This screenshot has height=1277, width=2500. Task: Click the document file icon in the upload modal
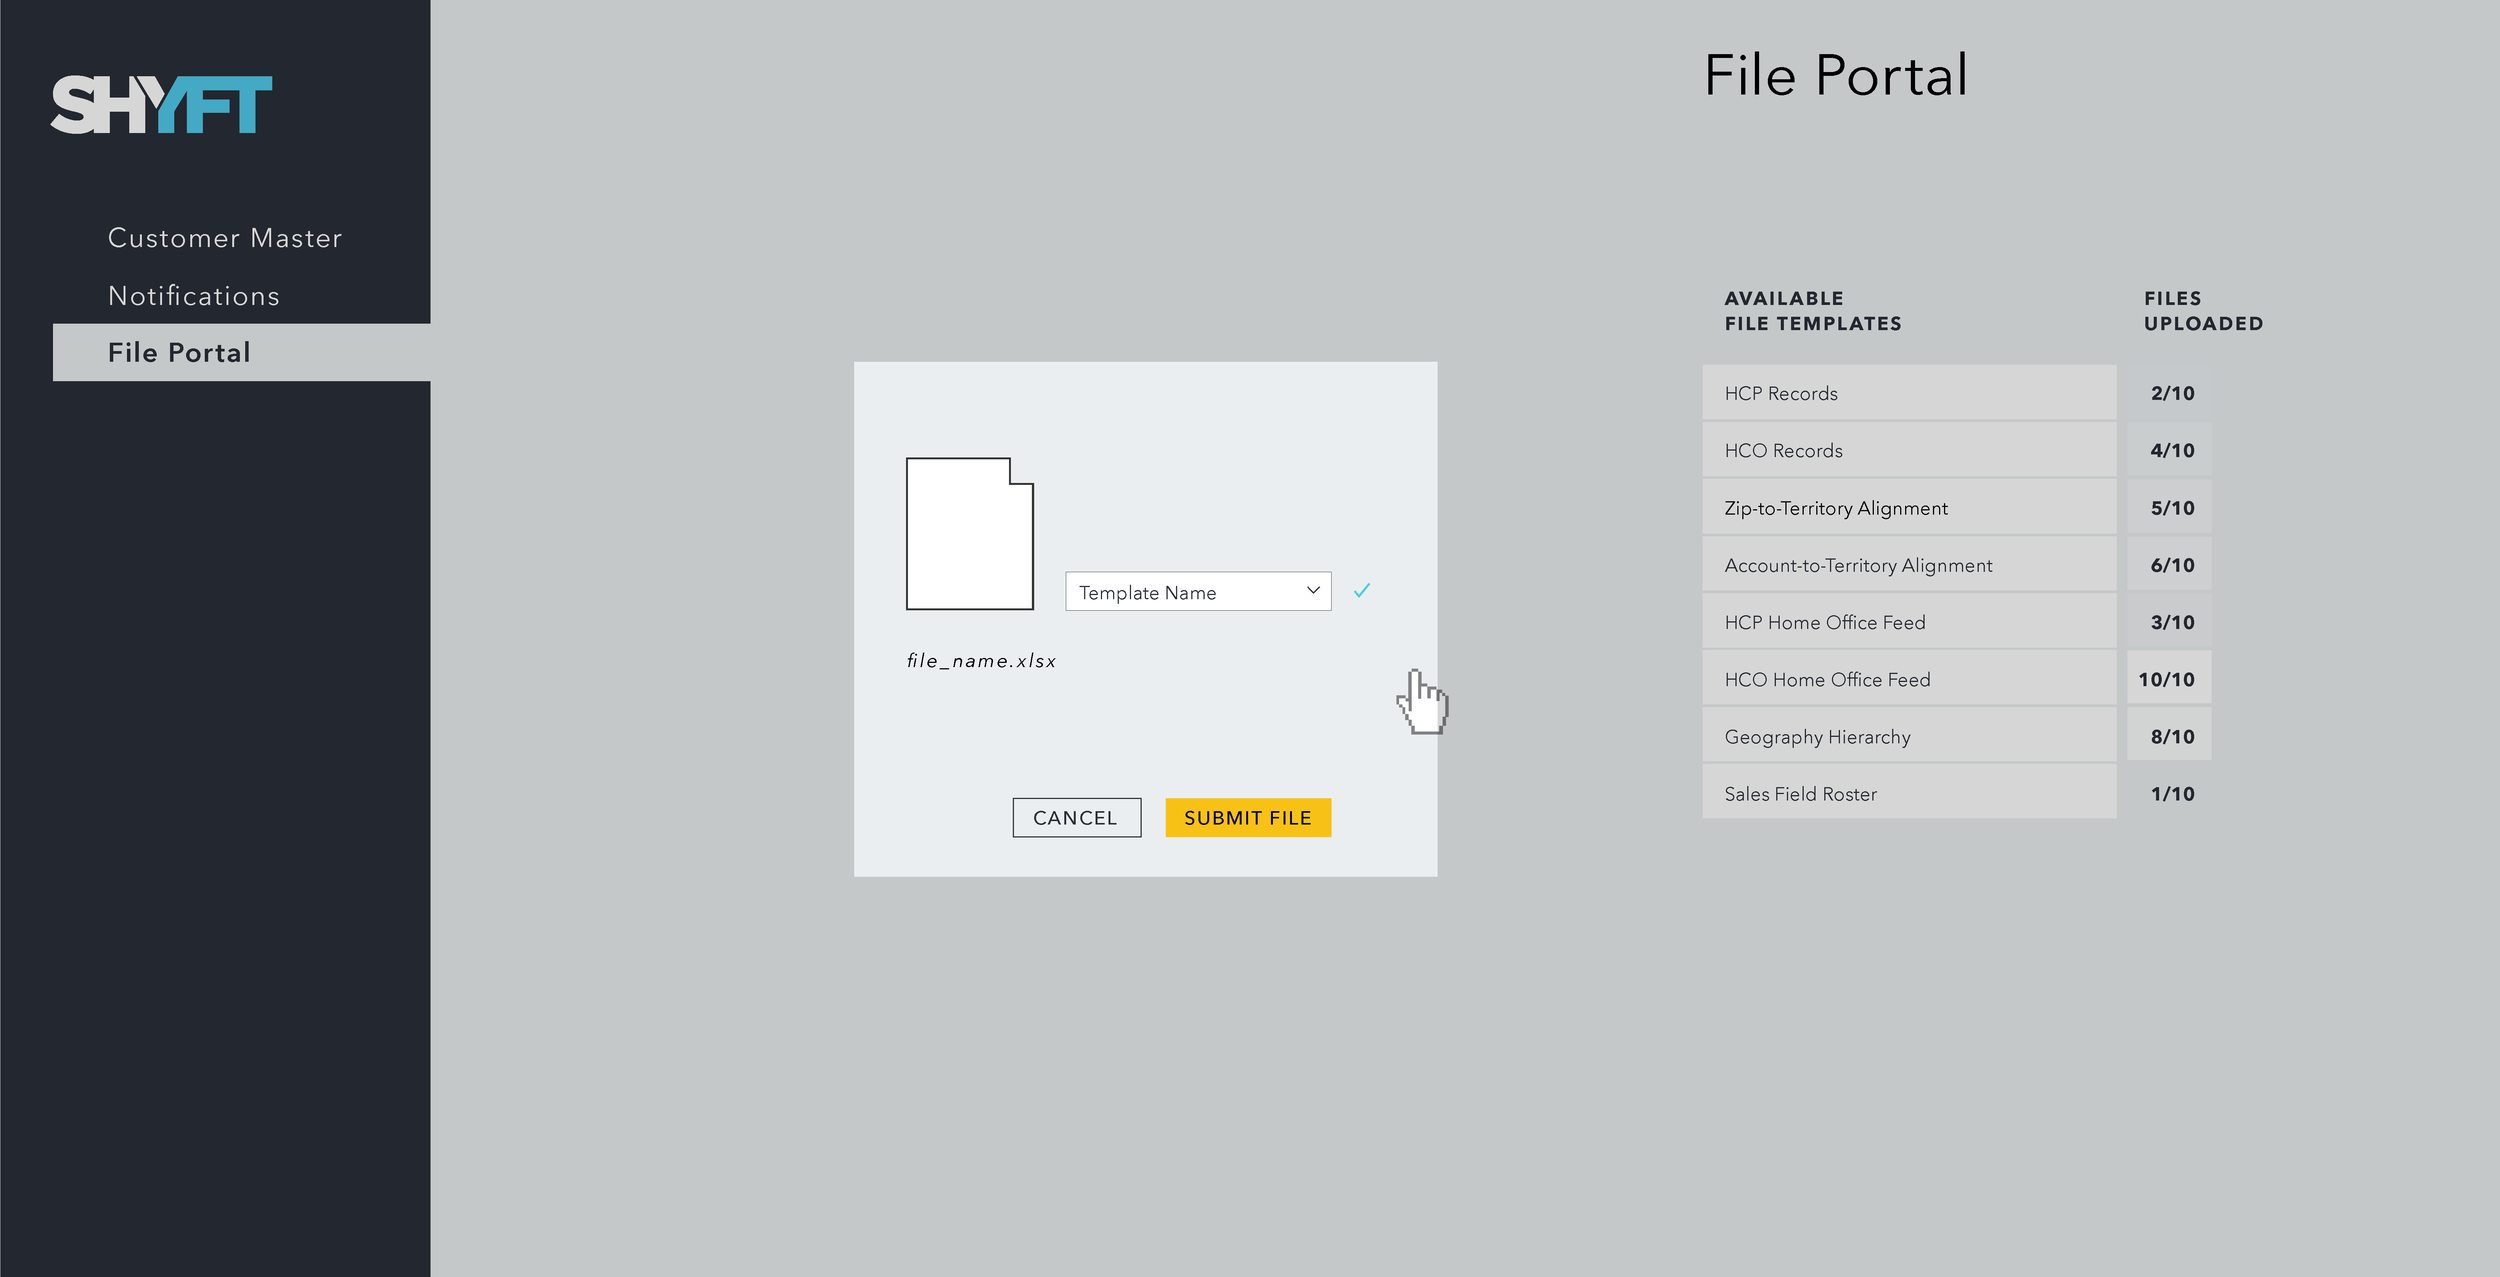[x=970, y=533]
